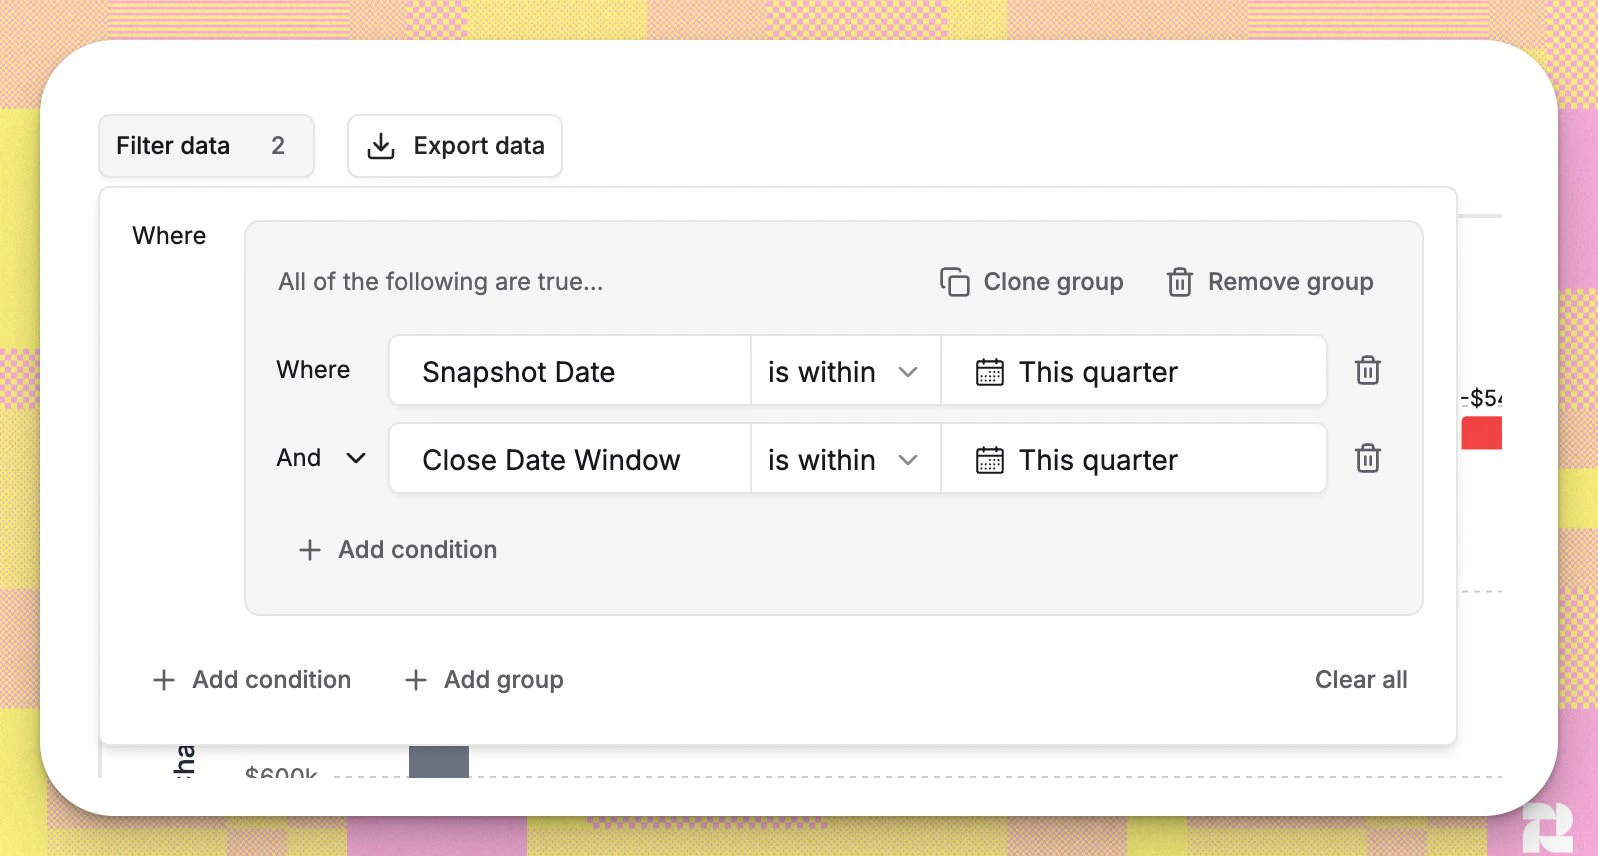
Task: Click the Remove group trash icon
Action: click(x=1180, y=282)
